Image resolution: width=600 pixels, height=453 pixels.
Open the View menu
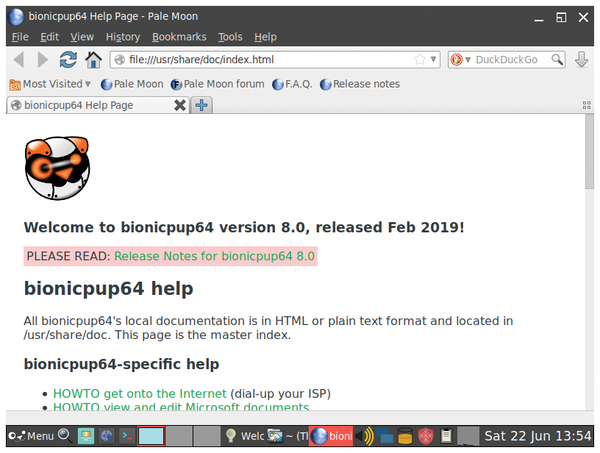(x=82, y=37)
